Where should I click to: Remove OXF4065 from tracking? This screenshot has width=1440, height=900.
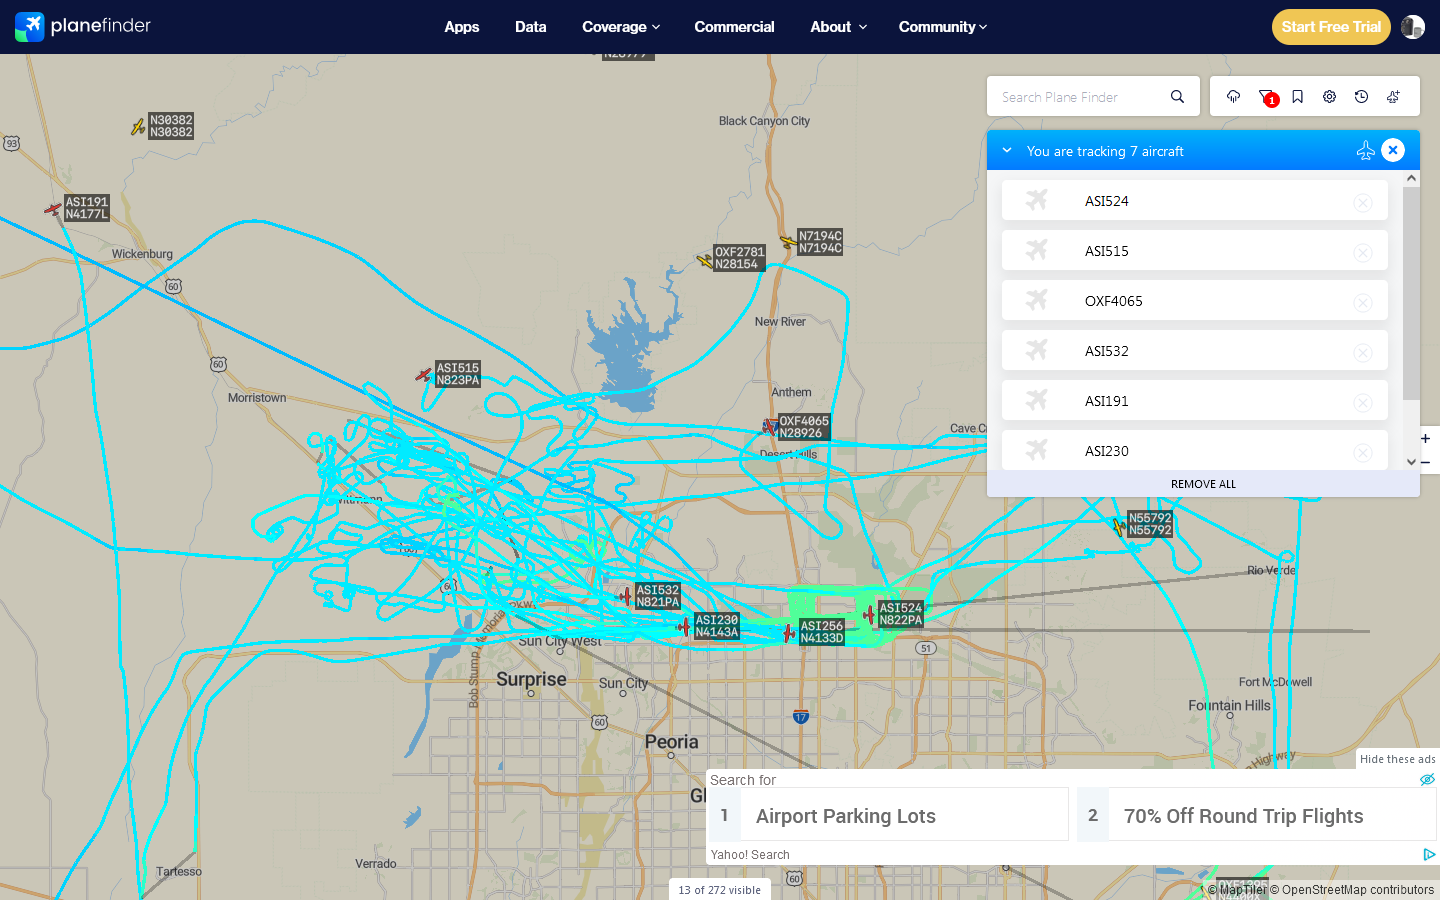pos(1363,303)
